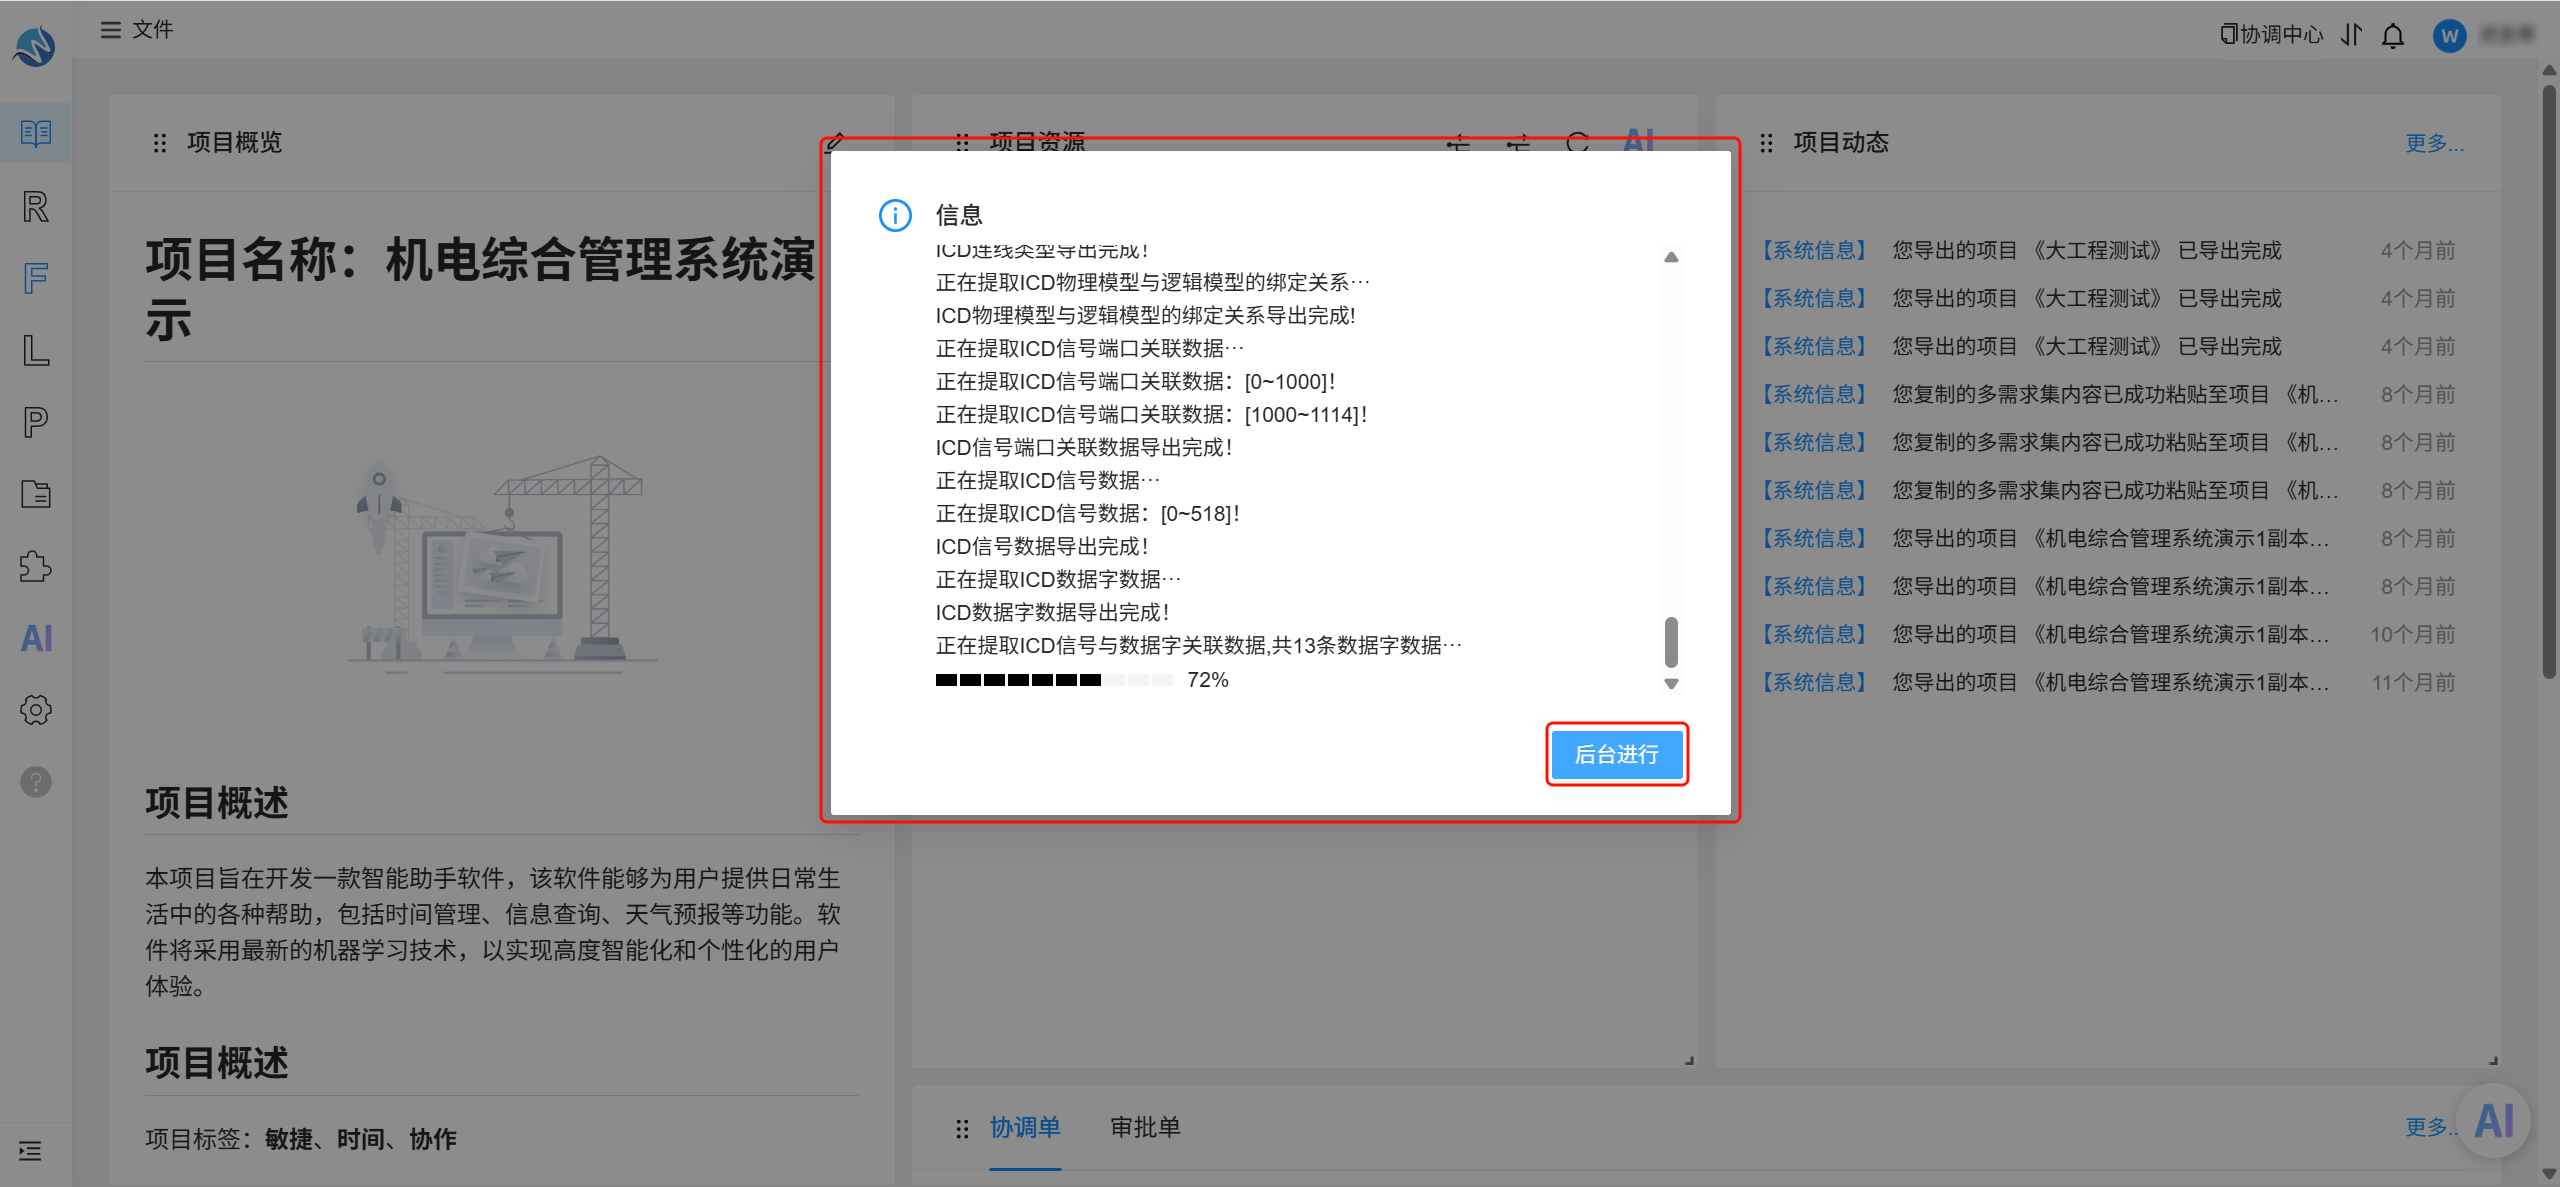Click 项目标签 tags line

pos(301,1139)
